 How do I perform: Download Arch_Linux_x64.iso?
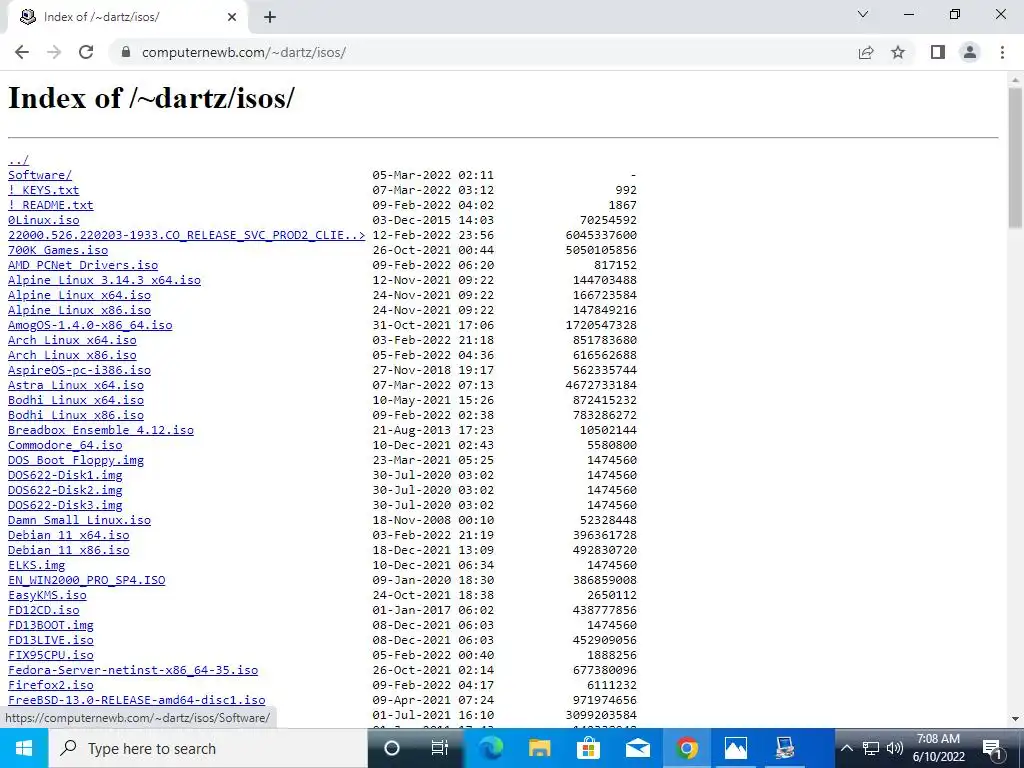pos(72,340)
